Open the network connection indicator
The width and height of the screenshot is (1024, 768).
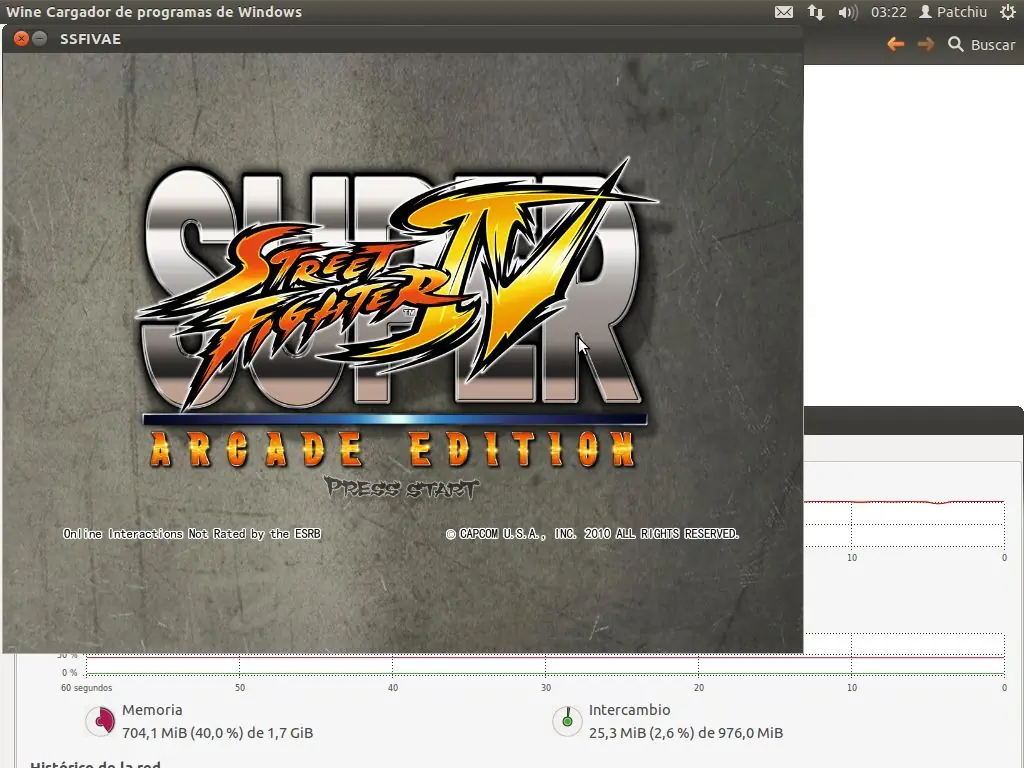816,12
